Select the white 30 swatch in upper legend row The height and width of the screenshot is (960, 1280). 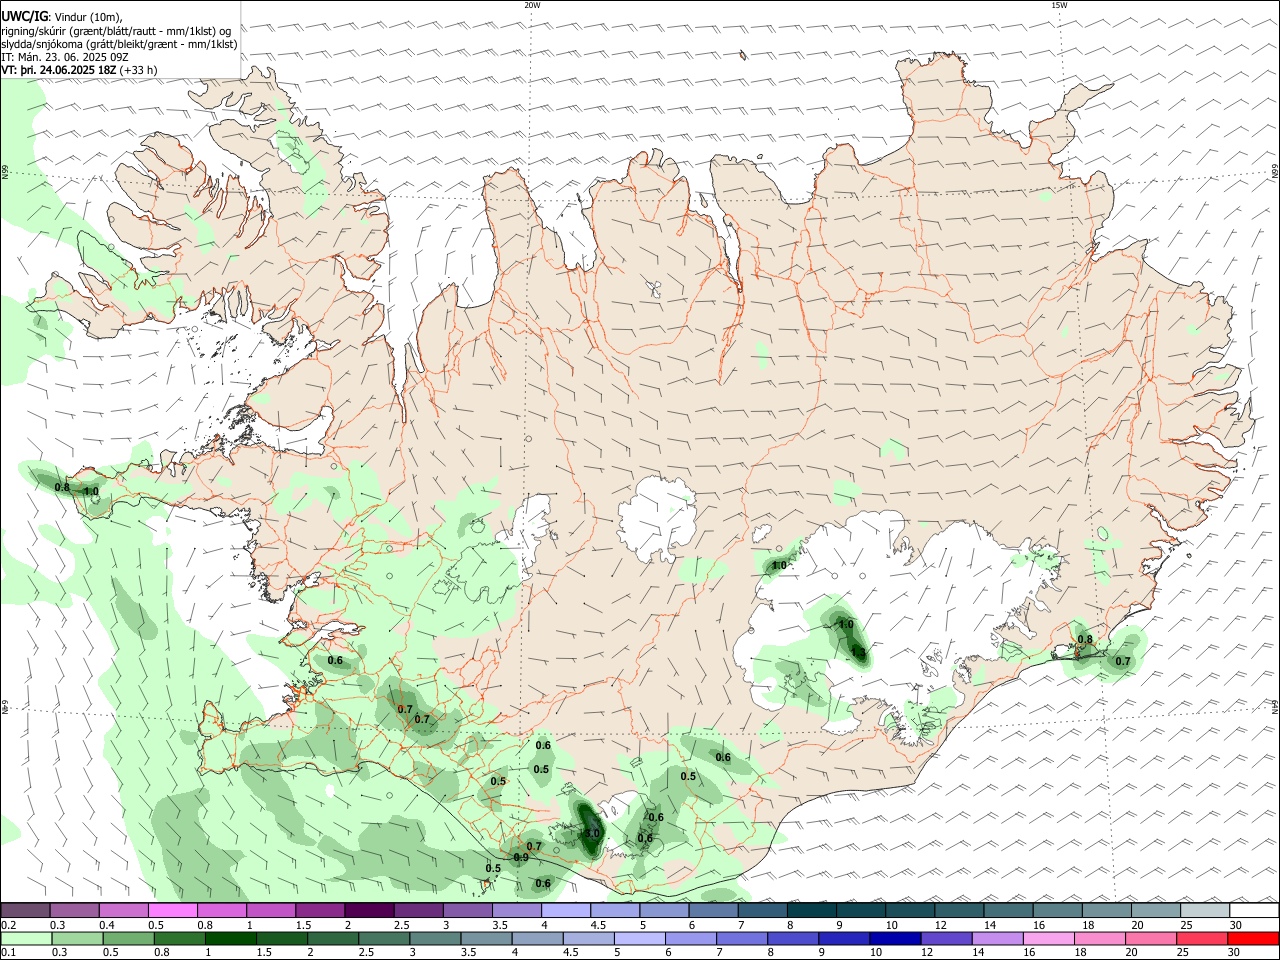(x=1254, y=910)
